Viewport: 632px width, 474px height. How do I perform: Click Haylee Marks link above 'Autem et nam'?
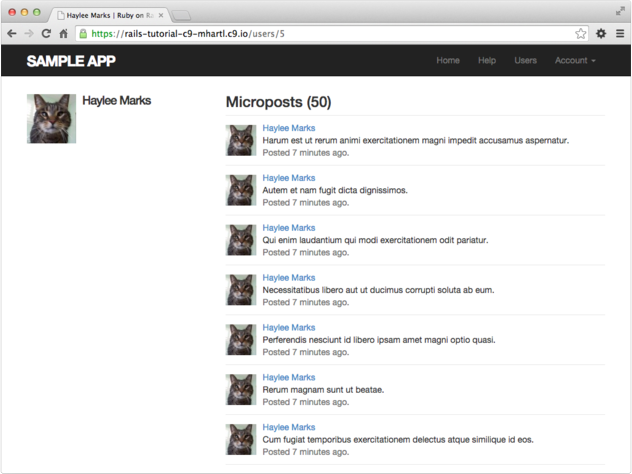point(289,178)
